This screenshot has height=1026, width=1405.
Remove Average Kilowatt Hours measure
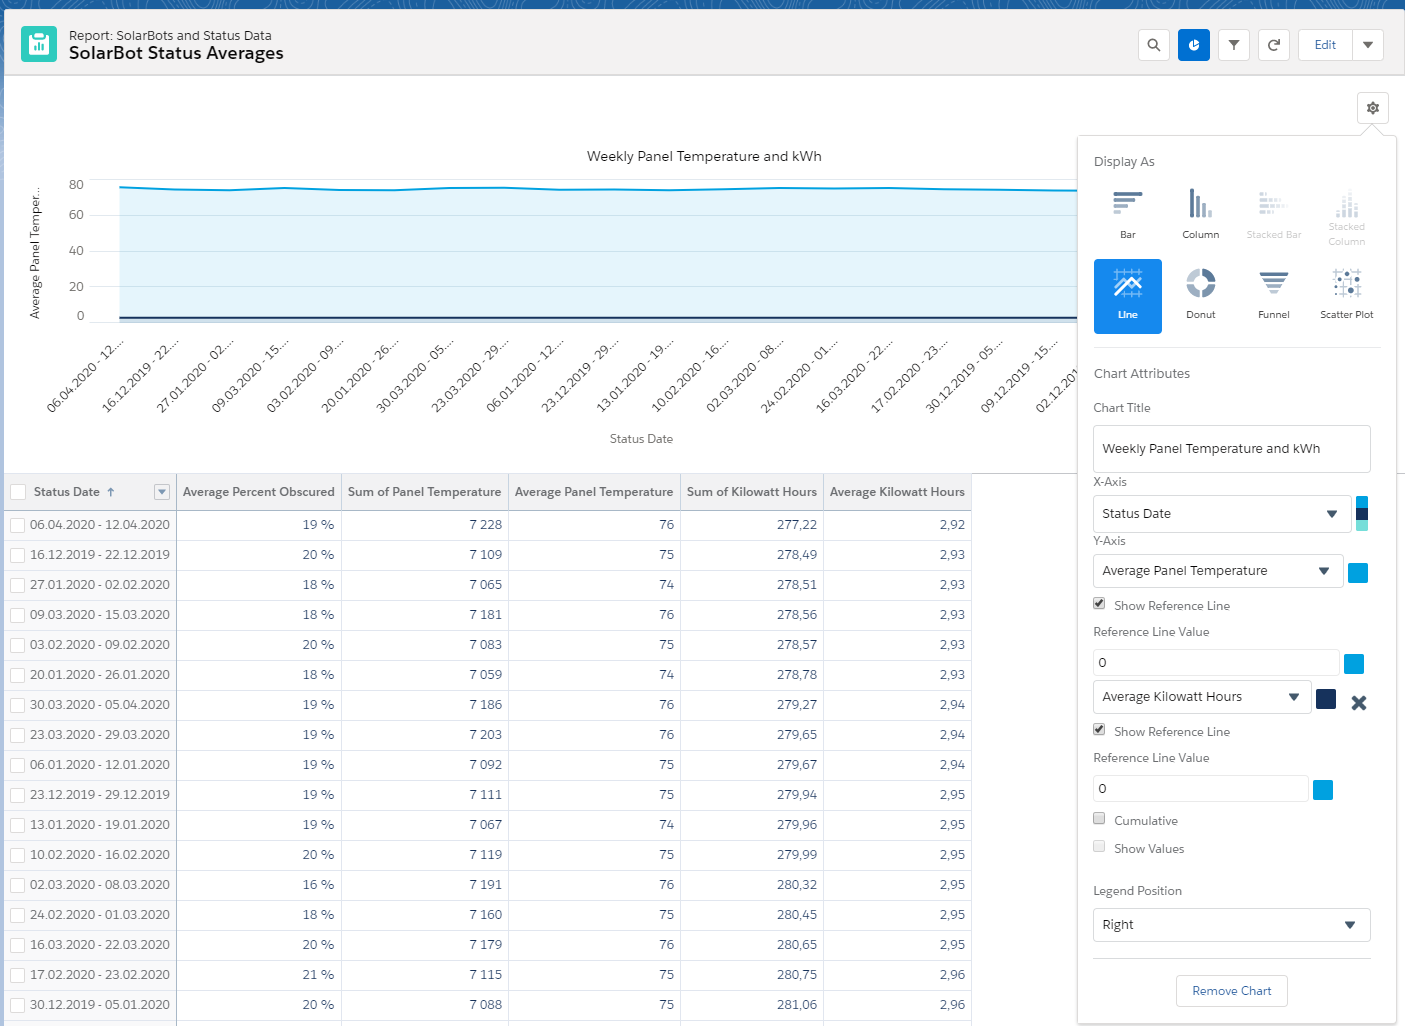pos(1358,703)
